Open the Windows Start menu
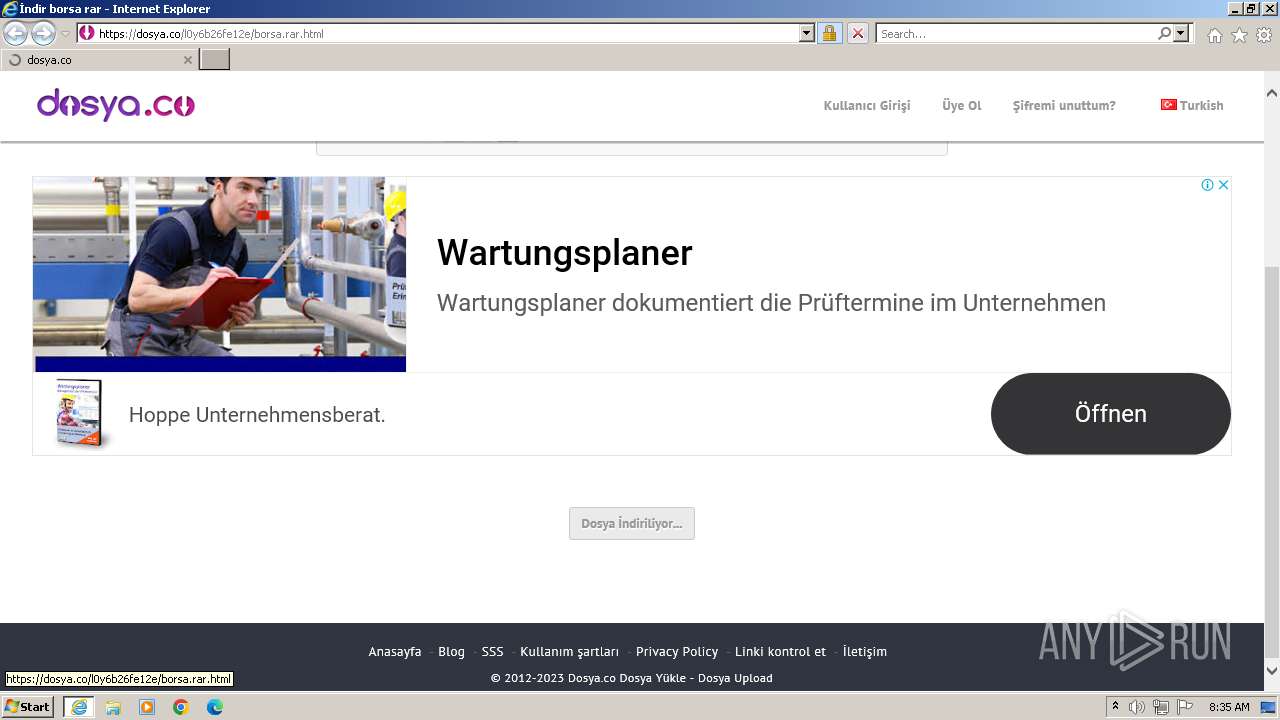The image size is (1280, 720). coord(28,707)
